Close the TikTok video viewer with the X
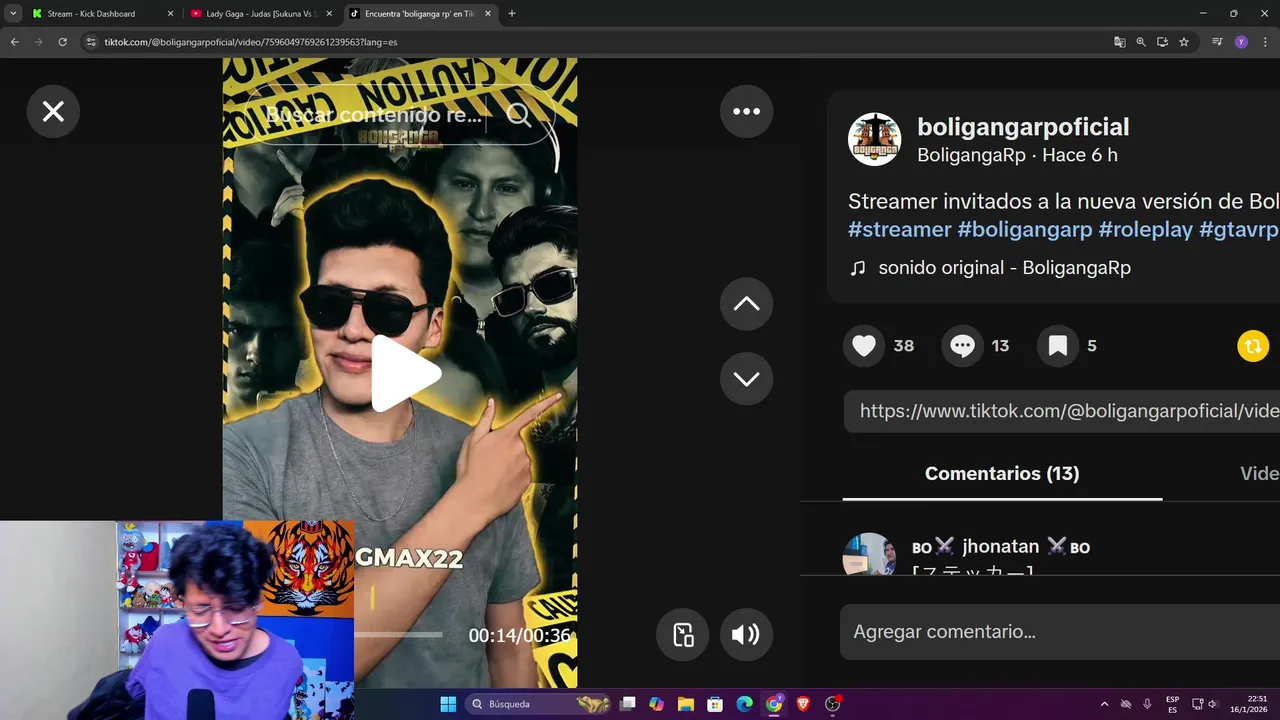Viewport: 1280px width, 720px height. coord(53,112)
